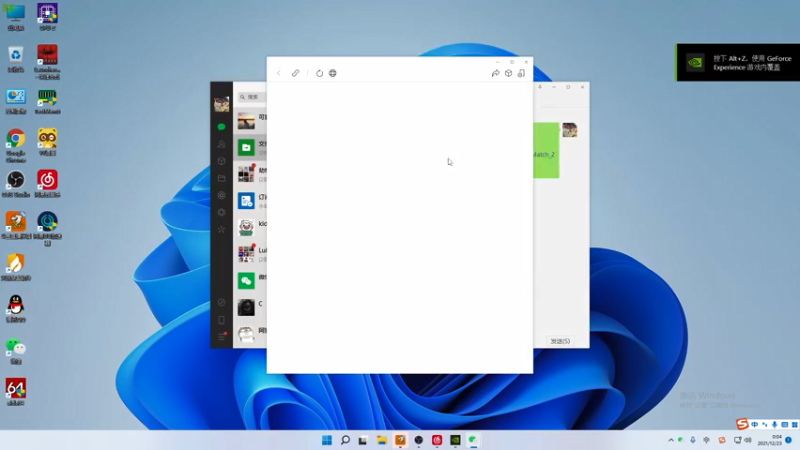The height and width of the screenshot is (450, 800).
Task: Open the star icon in the WeChat sidebar
Action: (x=221, y=229)
